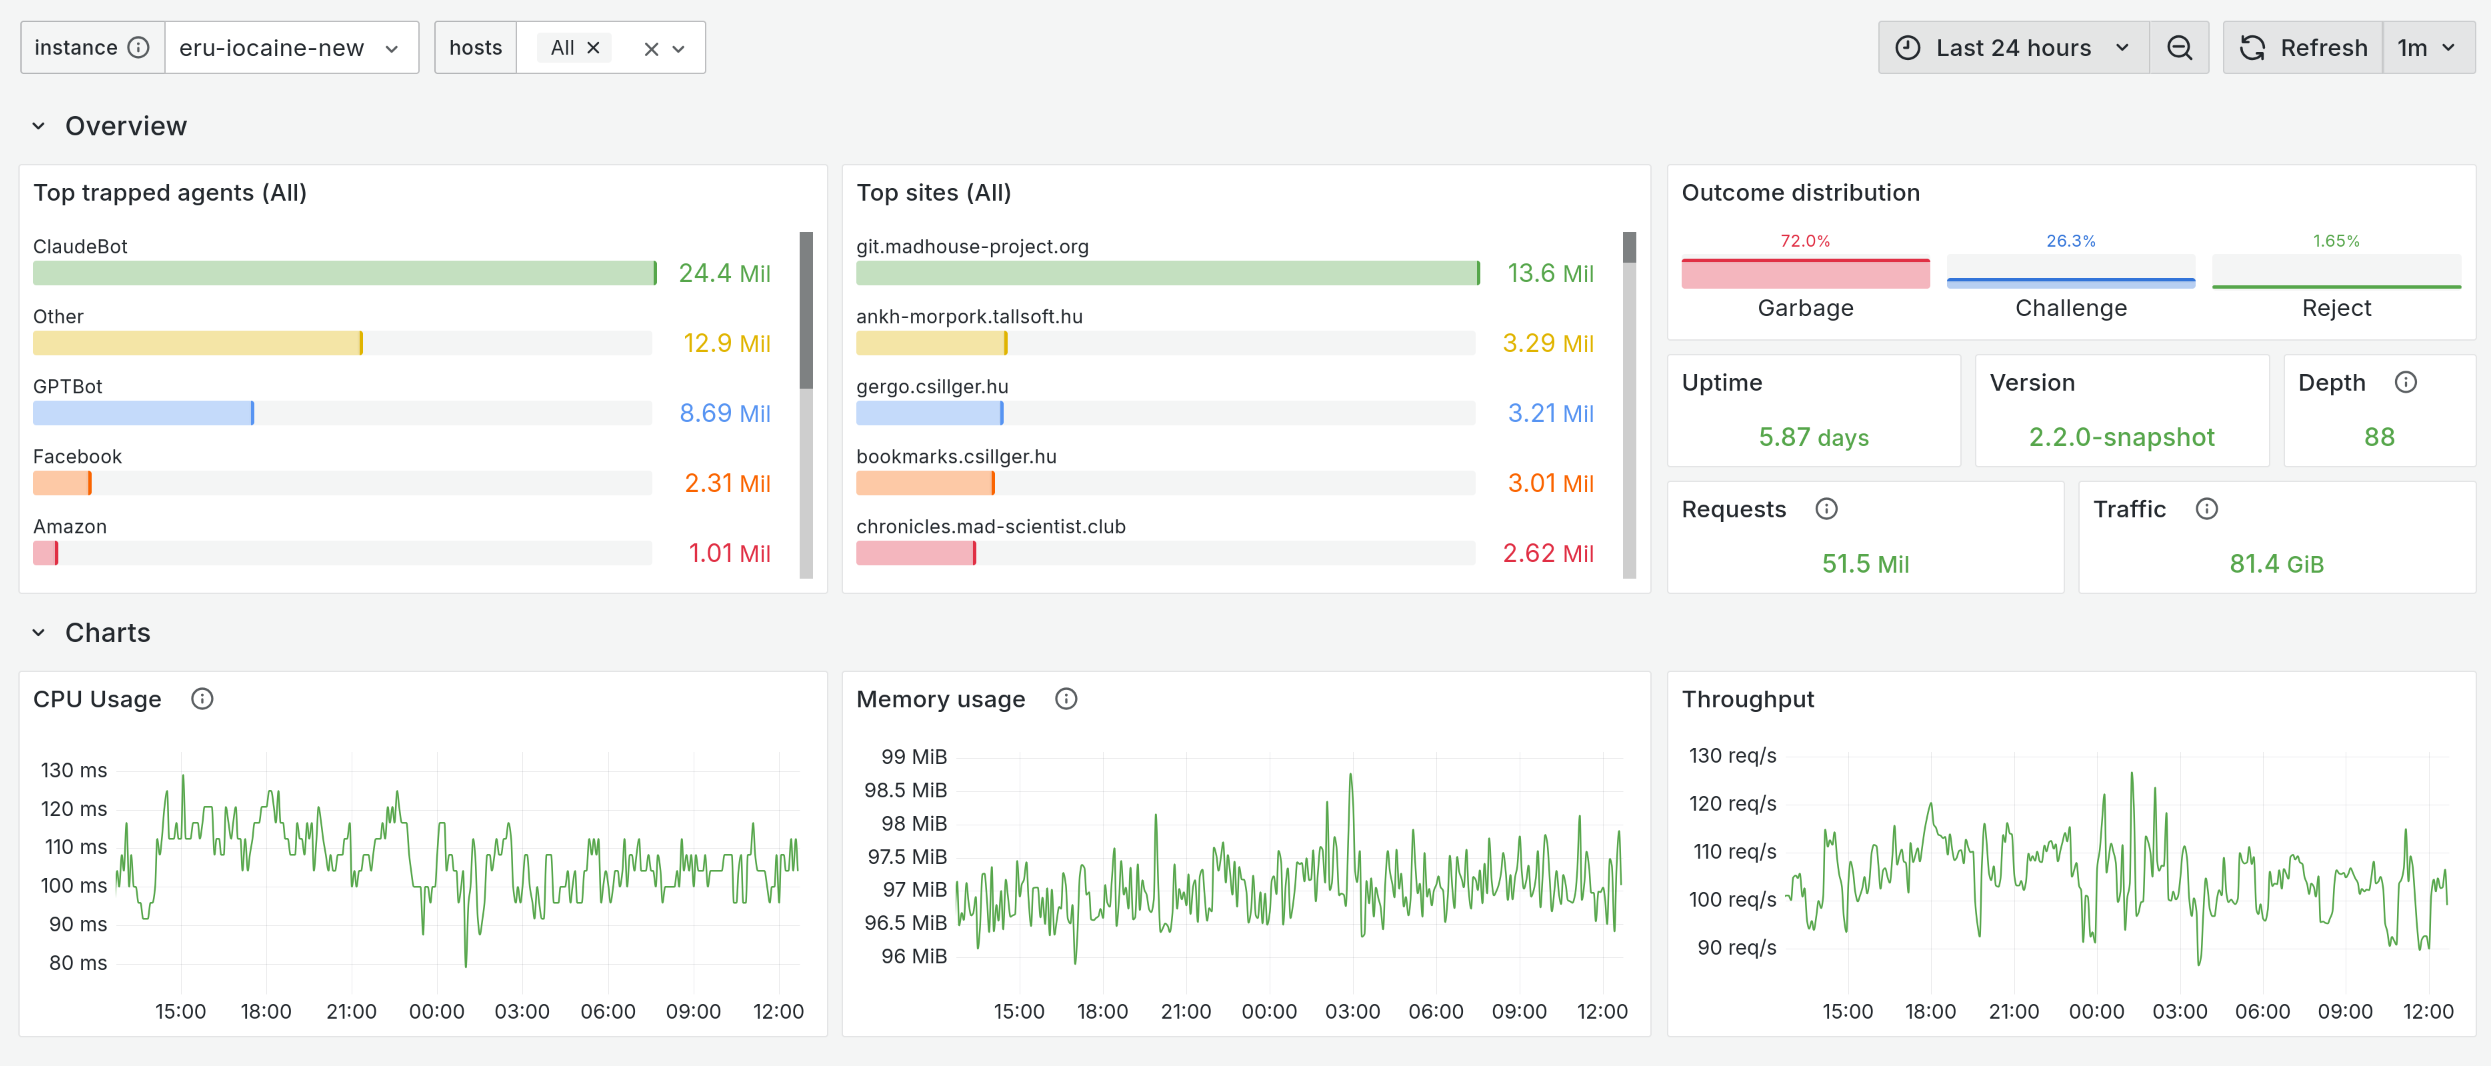The height and width of the screenshot is (1066, 2491).
Task: Click the zoom out time range icon
Action: click(2179, 48)
